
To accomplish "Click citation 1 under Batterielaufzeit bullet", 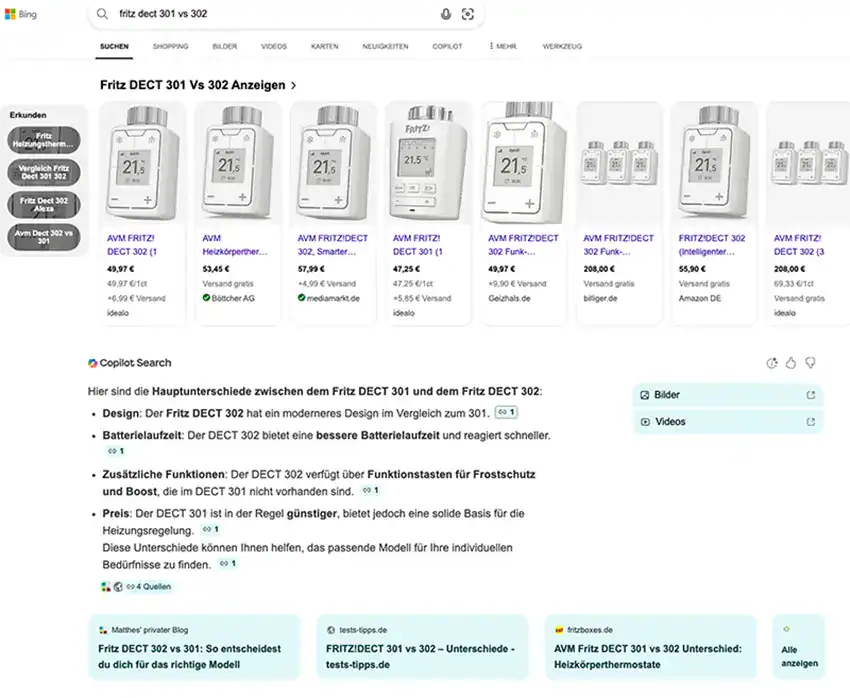I will pos(115,451).
